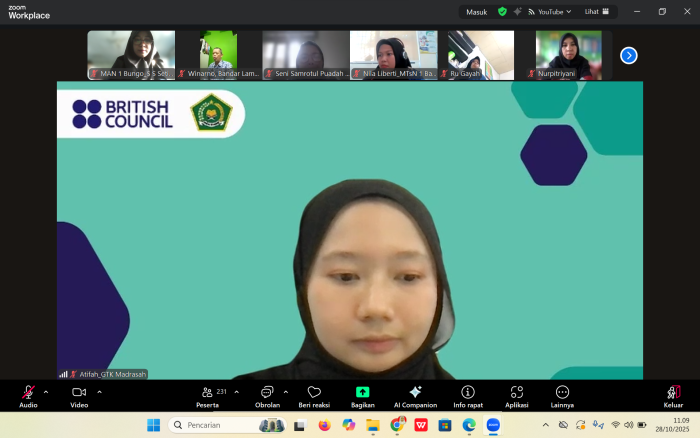Open Task View on the taskbar
Viewport: 700px width, 438px height.
click(299, 425)
